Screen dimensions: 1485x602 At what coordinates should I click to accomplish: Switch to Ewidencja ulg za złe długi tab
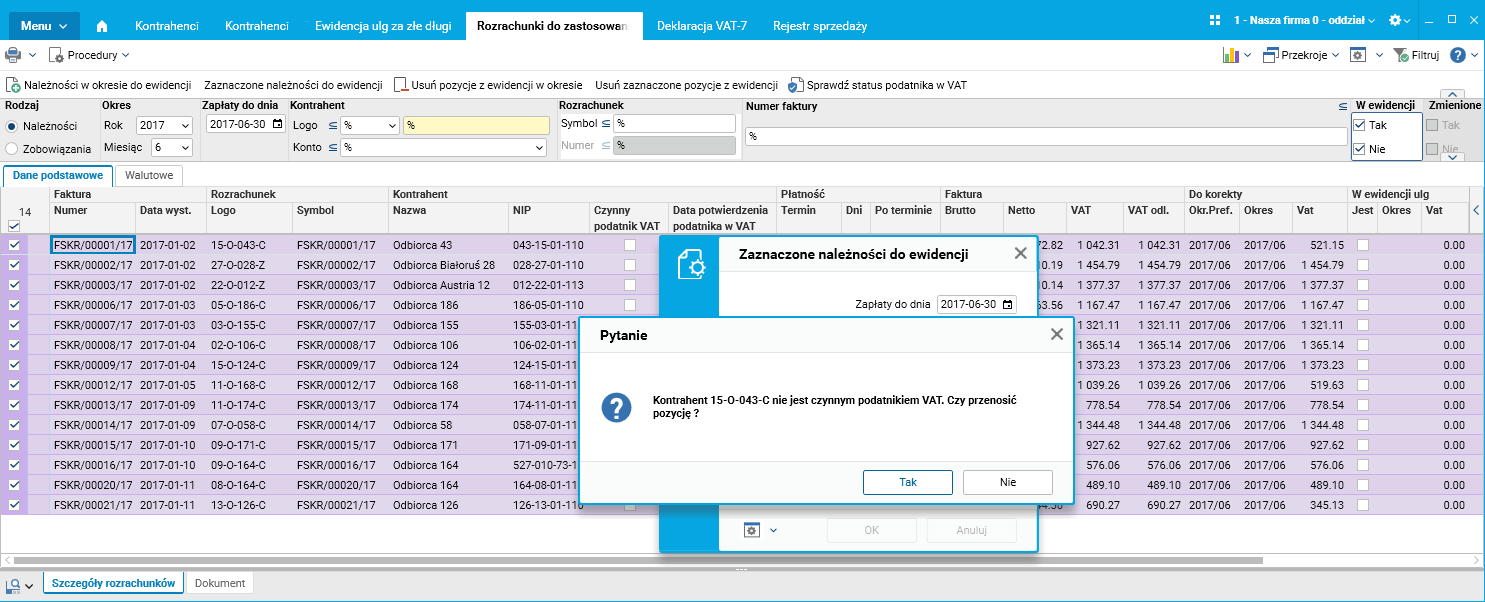pos(383,25)
